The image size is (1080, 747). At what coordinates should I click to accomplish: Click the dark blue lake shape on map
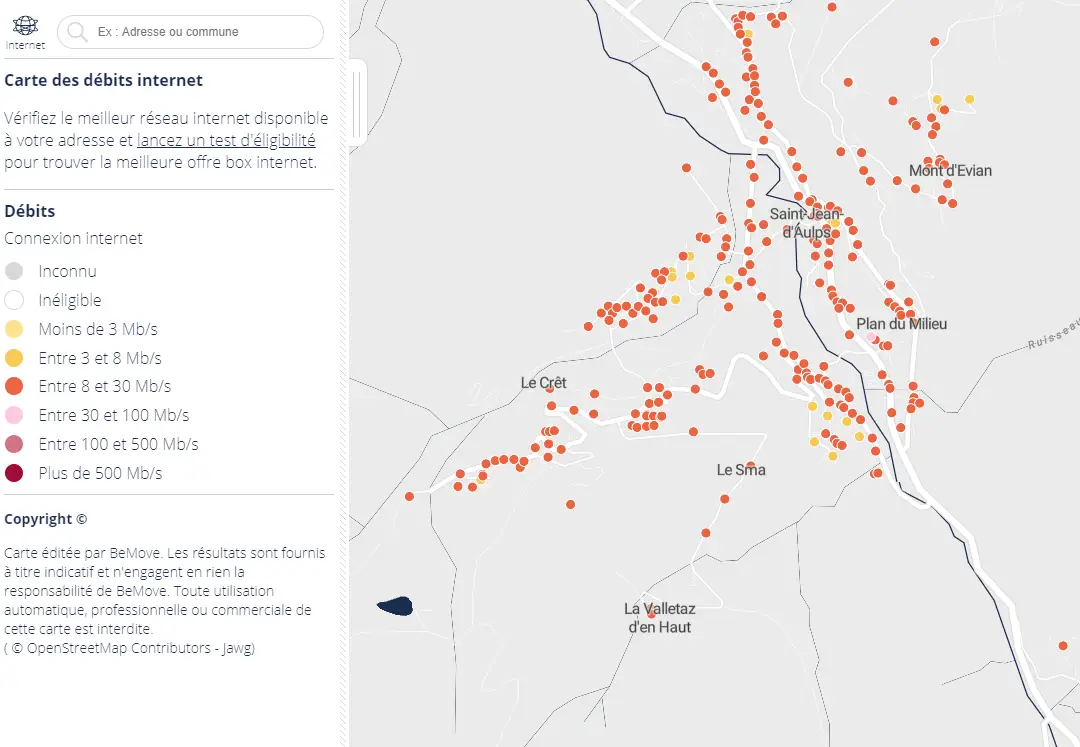395,606
